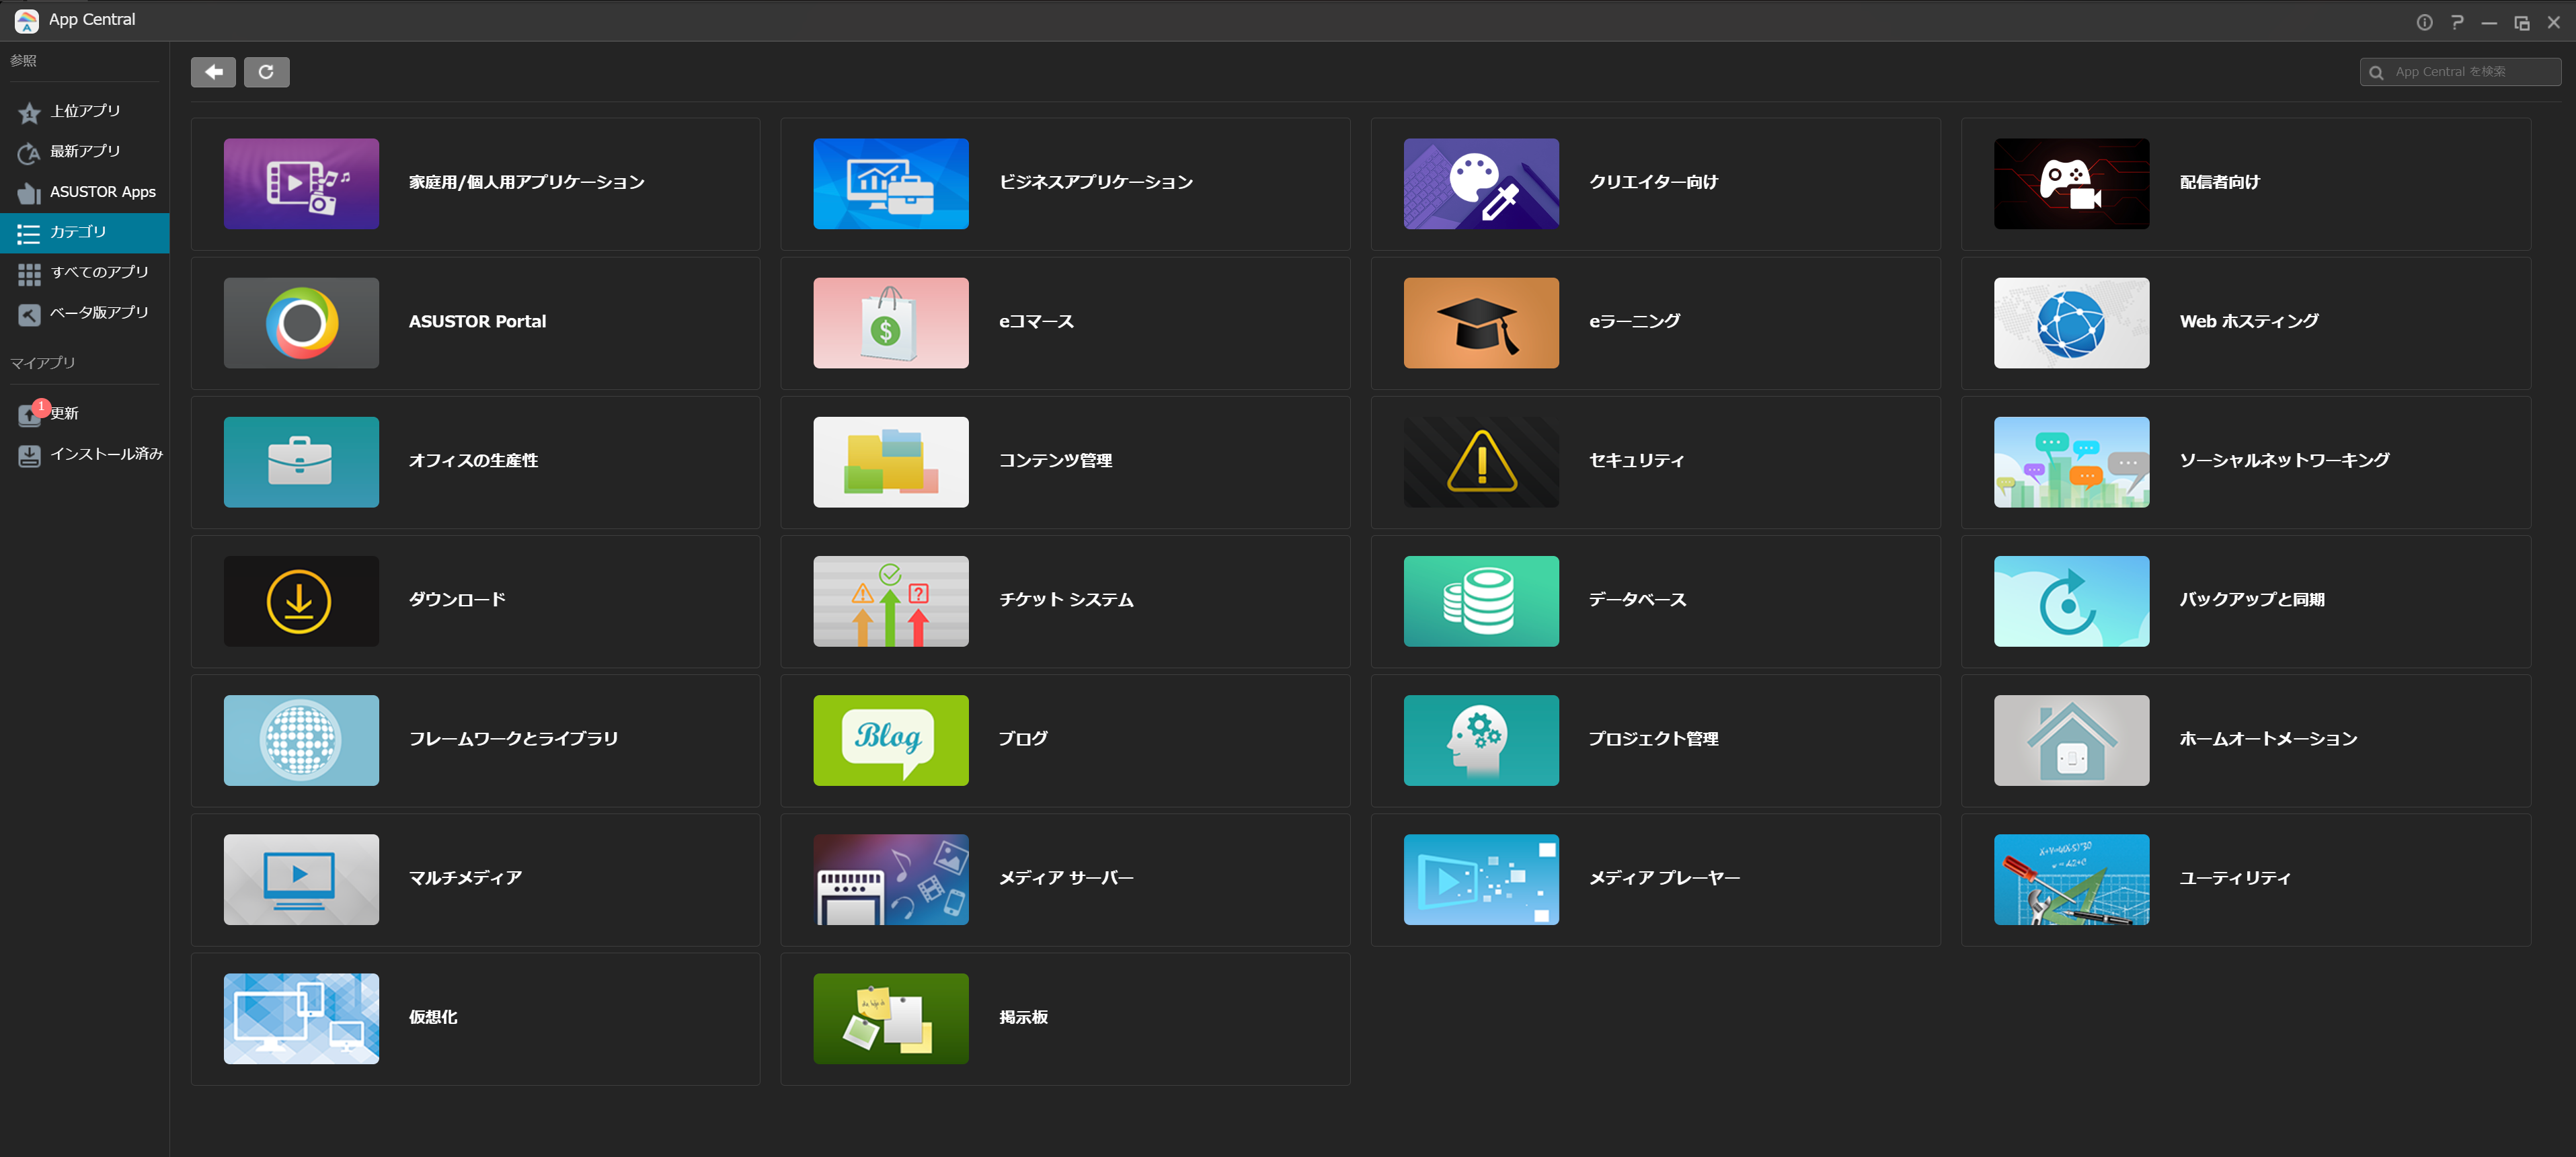This screenshot has height=1157, width=2576.
Task: Open App Central help via the question mark
Action: tap(2456, 21)
